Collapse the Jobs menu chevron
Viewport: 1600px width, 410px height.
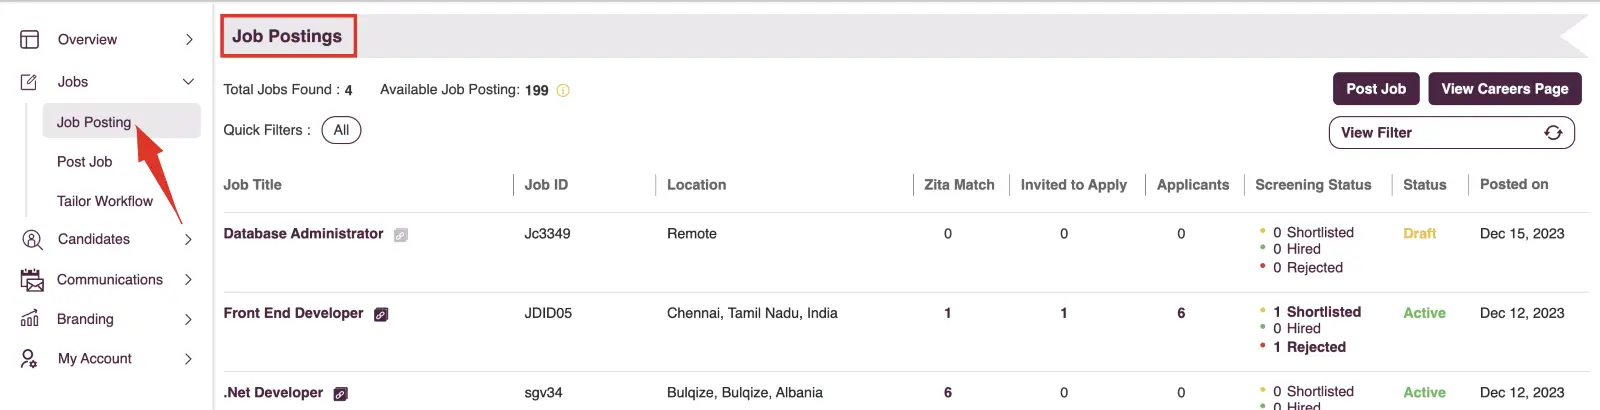(x=188, y=82)
